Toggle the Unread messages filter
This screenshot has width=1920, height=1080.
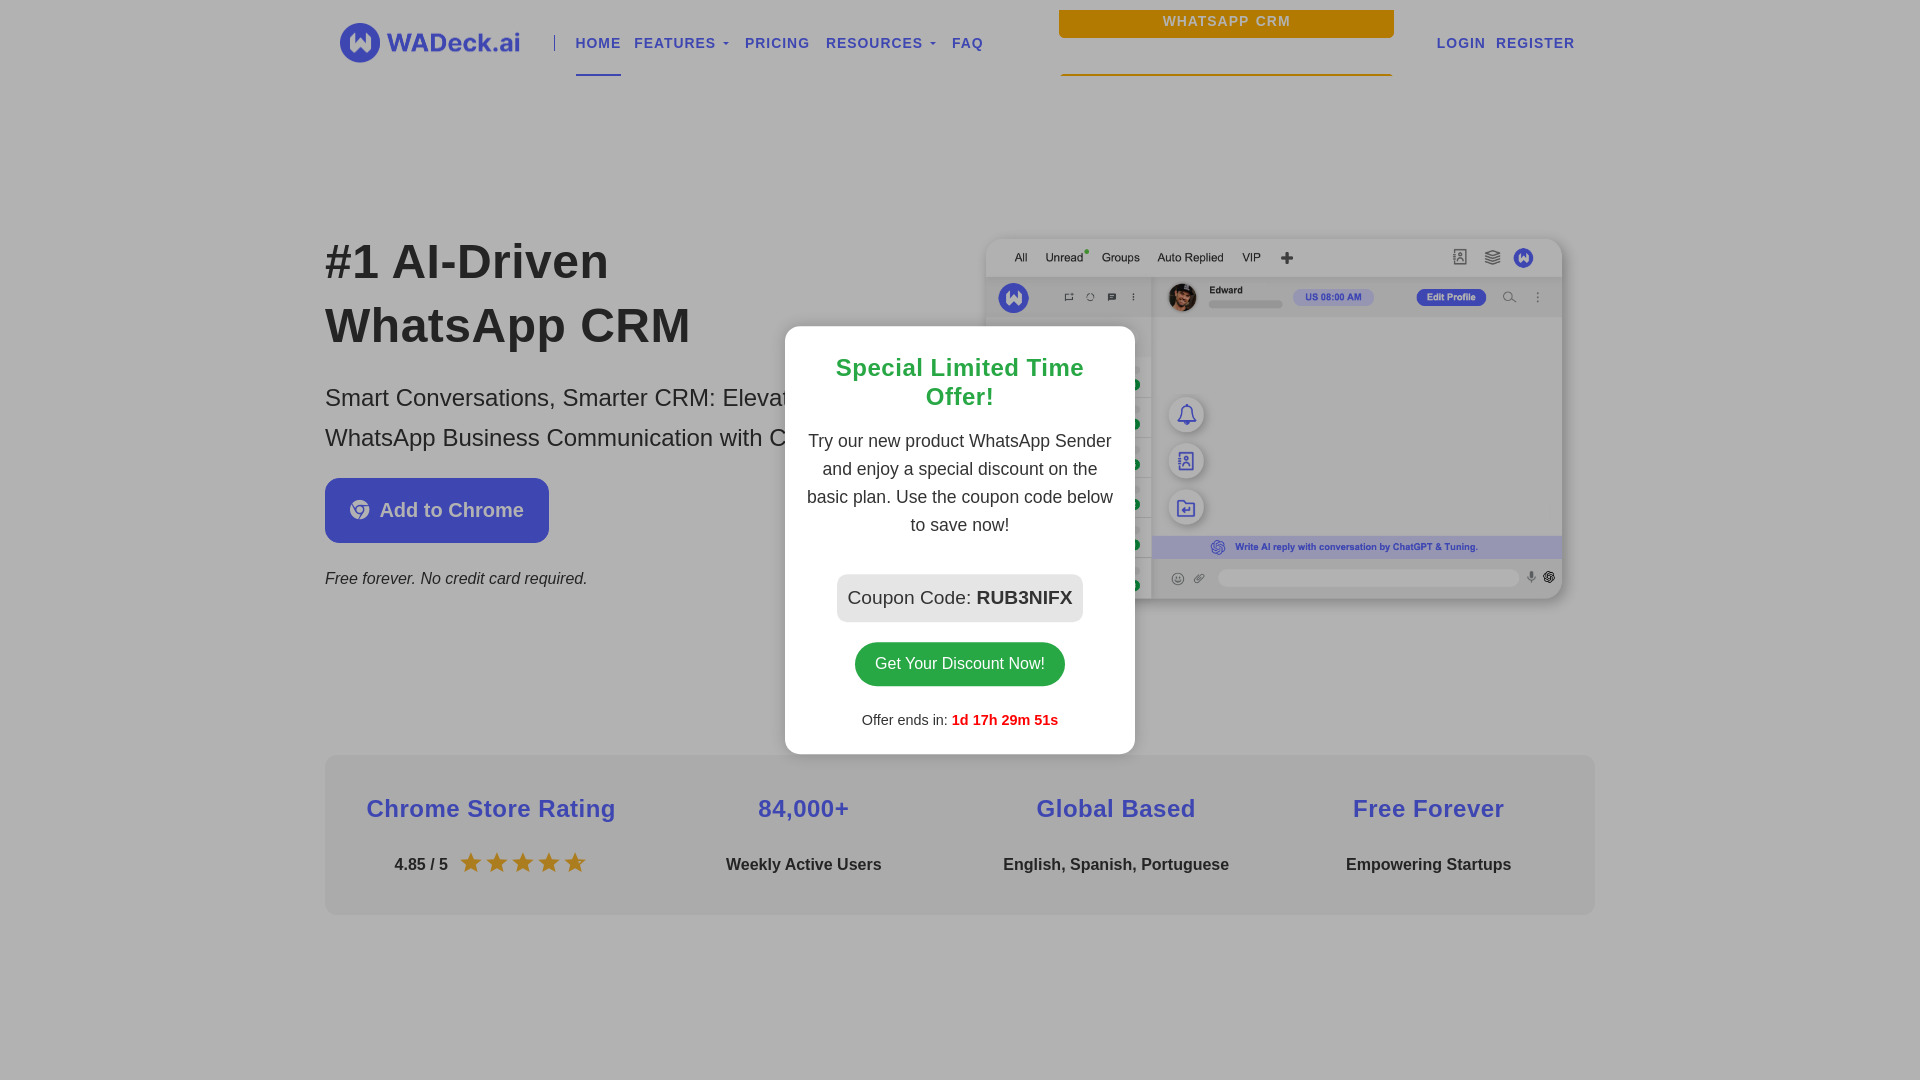pos(1064,257)
